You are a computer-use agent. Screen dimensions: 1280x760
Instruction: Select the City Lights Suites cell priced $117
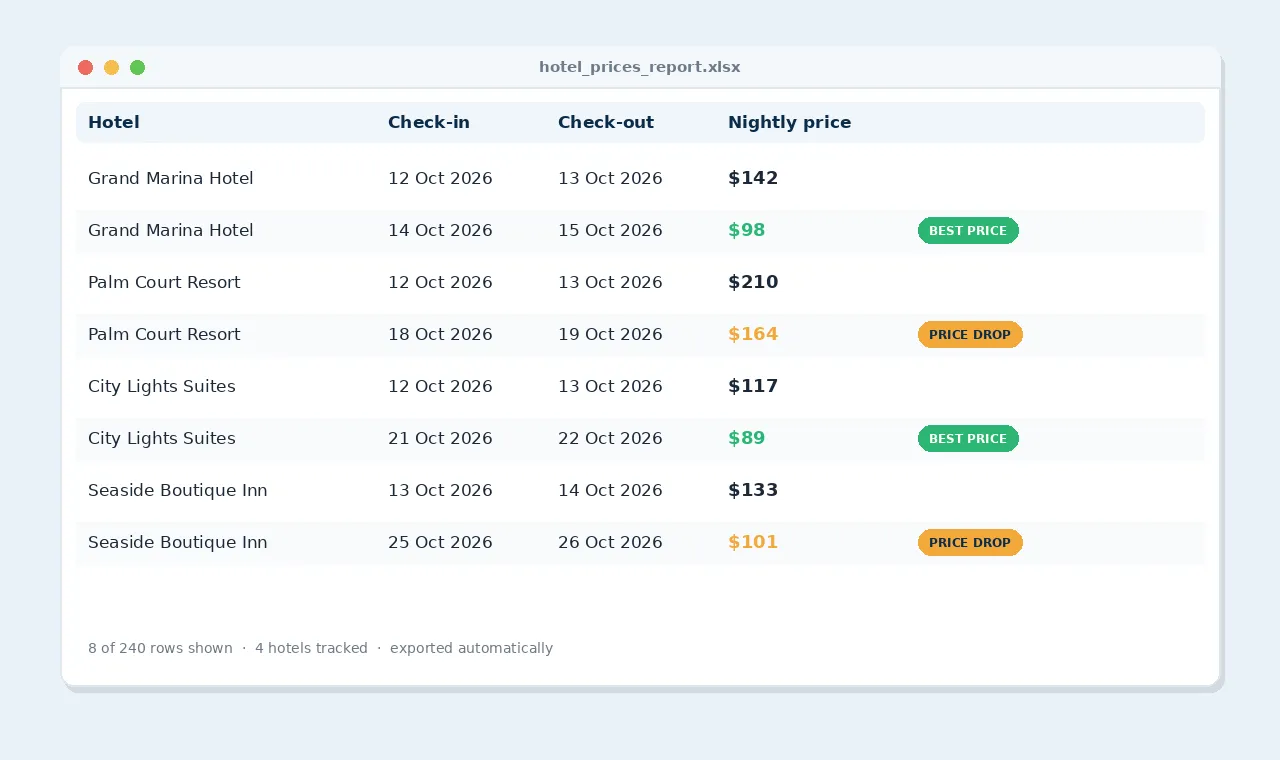(162, 386)
